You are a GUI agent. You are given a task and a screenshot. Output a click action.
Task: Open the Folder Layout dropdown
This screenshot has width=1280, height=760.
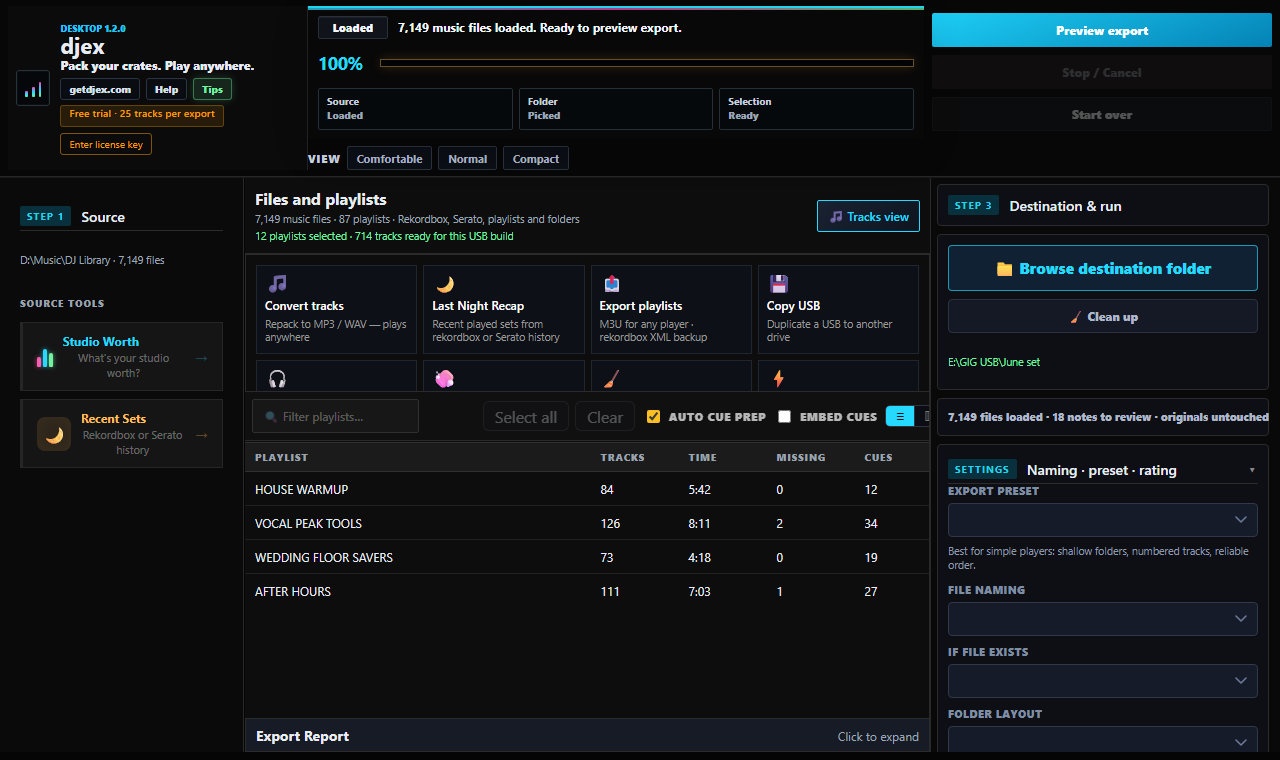pos(1103,741)
